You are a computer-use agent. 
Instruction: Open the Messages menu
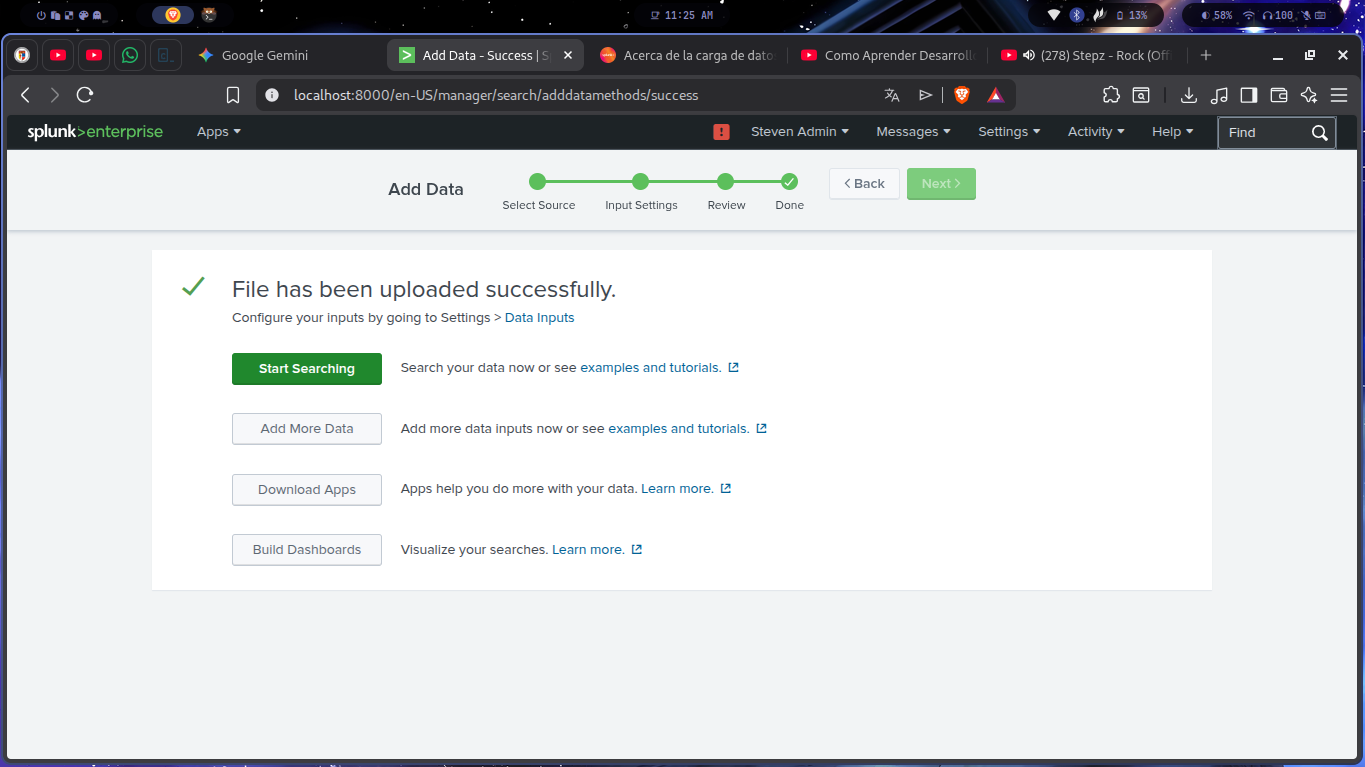coord(912,132)
